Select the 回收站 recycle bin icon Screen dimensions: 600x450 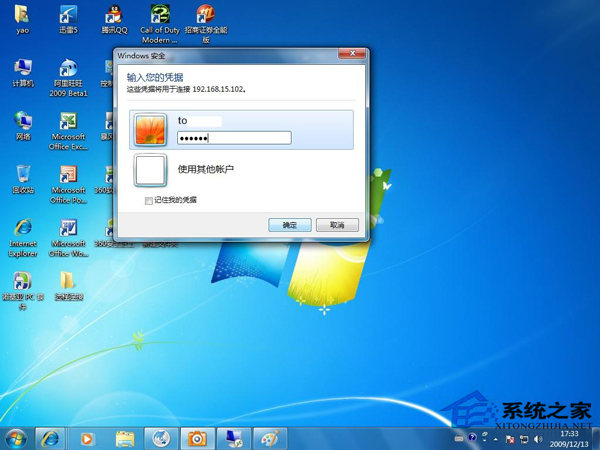point(23,179)
